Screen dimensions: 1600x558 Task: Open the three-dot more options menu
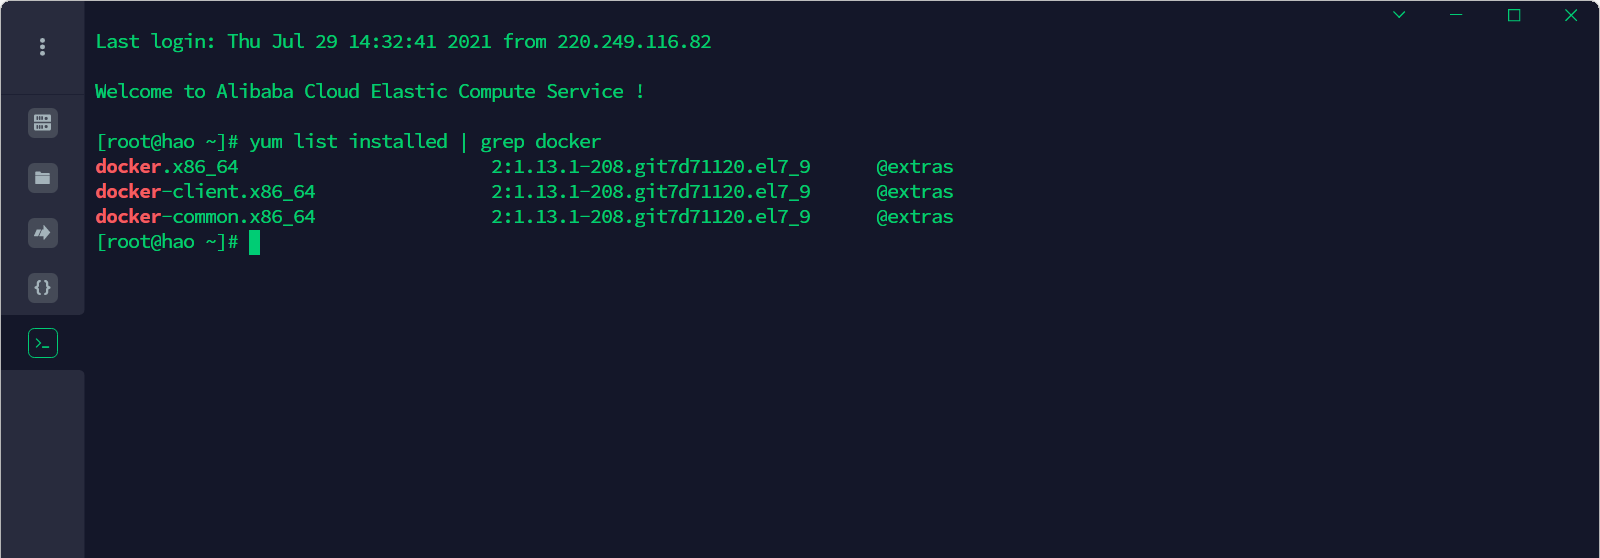42,47
